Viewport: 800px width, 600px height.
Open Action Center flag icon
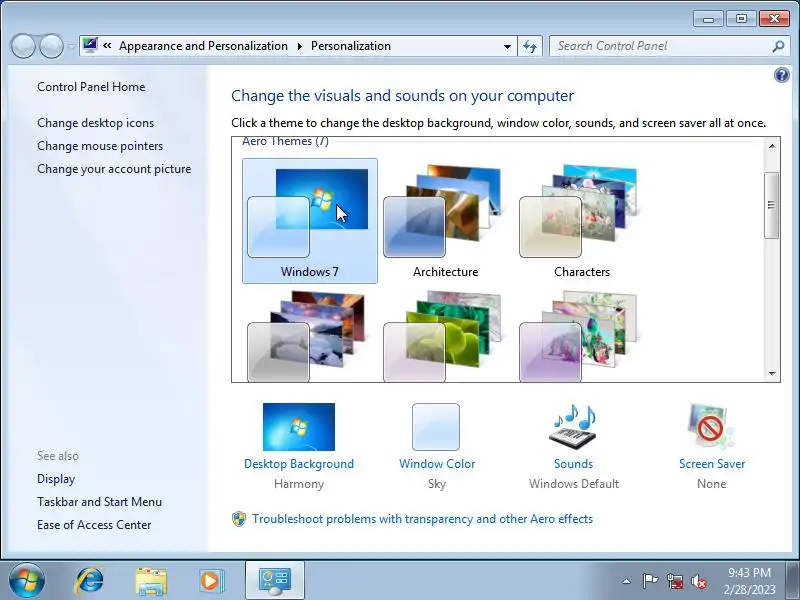pyautogui.click(x=650, y=581)
